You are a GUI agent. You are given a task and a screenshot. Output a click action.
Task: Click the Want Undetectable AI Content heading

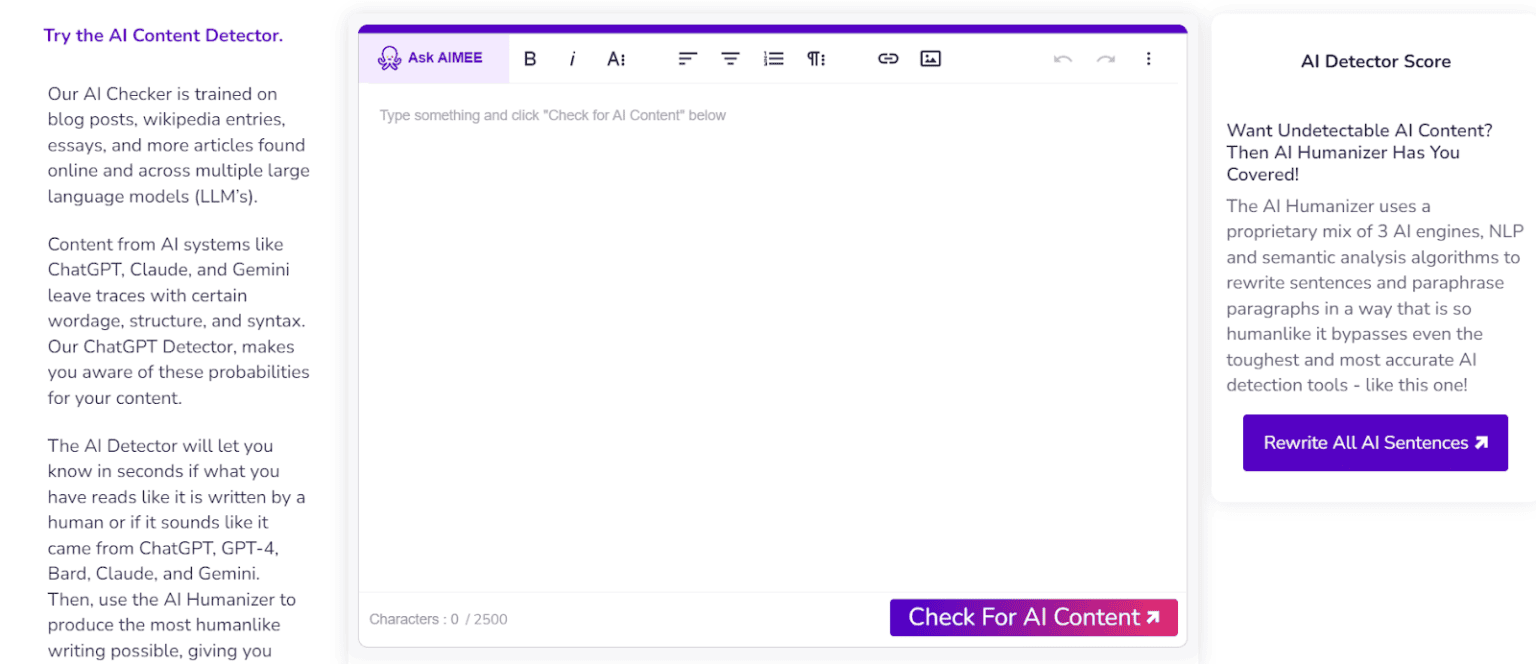pyautogui.click(x=1359, y=152)
